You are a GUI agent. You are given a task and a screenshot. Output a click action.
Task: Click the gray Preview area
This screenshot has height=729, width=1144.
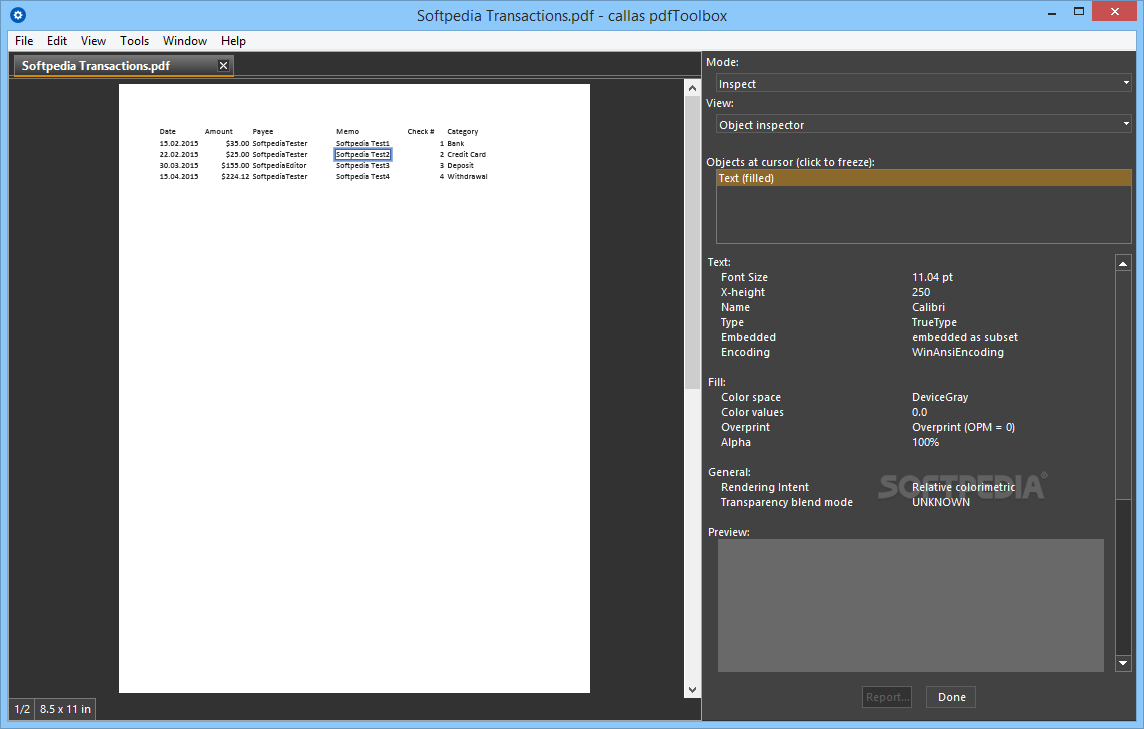pyautogui.click(x=911, y=605)
